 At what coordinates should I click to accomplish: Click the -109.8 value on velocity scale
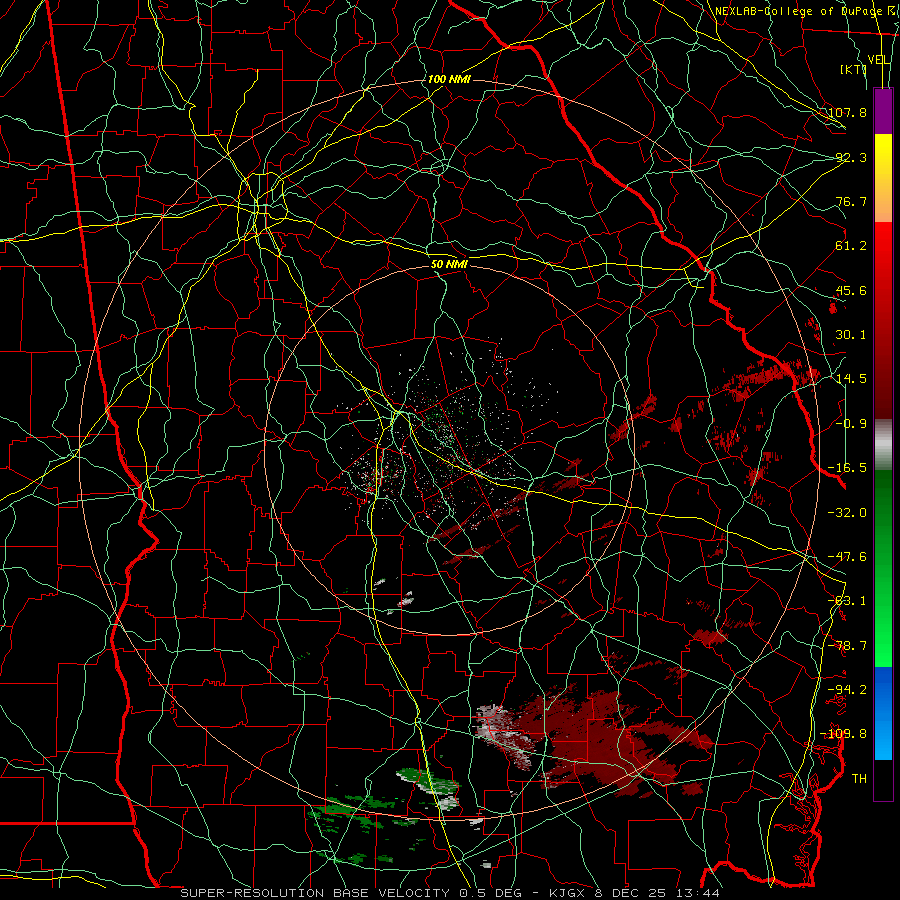pyautogui.click(x=844, y=734)
